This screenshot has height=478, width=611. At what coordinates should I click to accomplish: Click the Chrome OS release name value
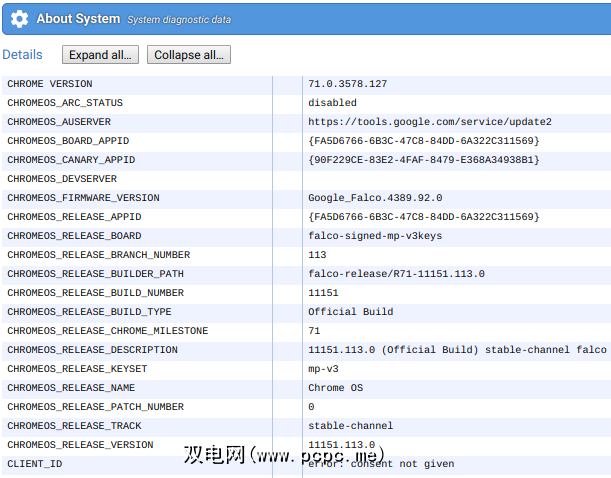[336, 388]
